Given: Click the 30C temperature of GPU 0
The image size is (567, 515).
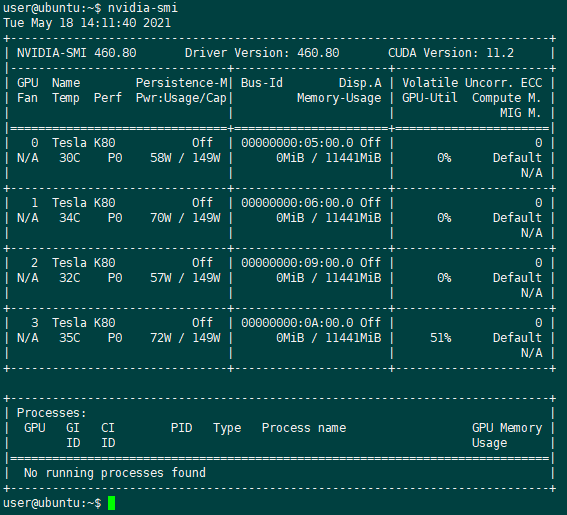Looking at the screenshot, I should tap(70, 158).
